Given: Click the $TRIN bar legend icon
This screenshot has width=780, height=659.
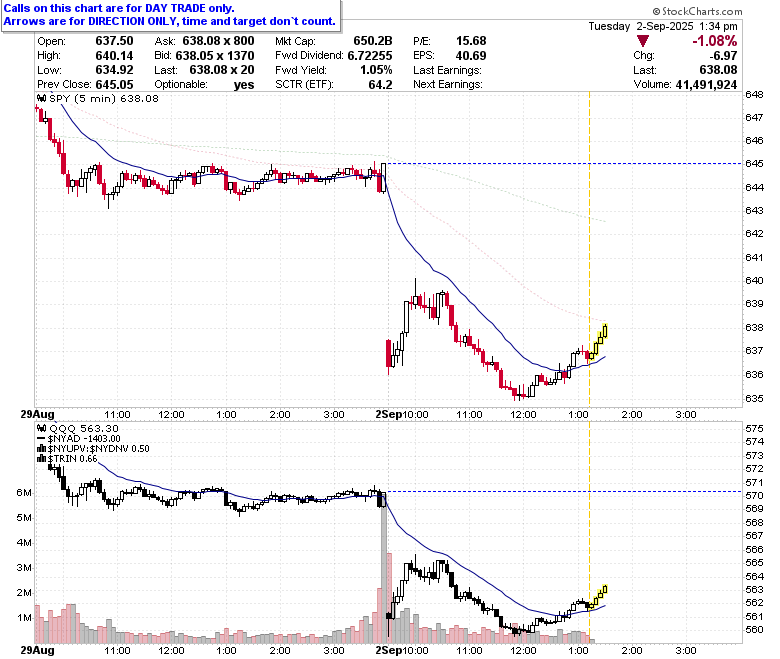Looking at the screenshot, I should pyautogui.click(x=42, y=459).
